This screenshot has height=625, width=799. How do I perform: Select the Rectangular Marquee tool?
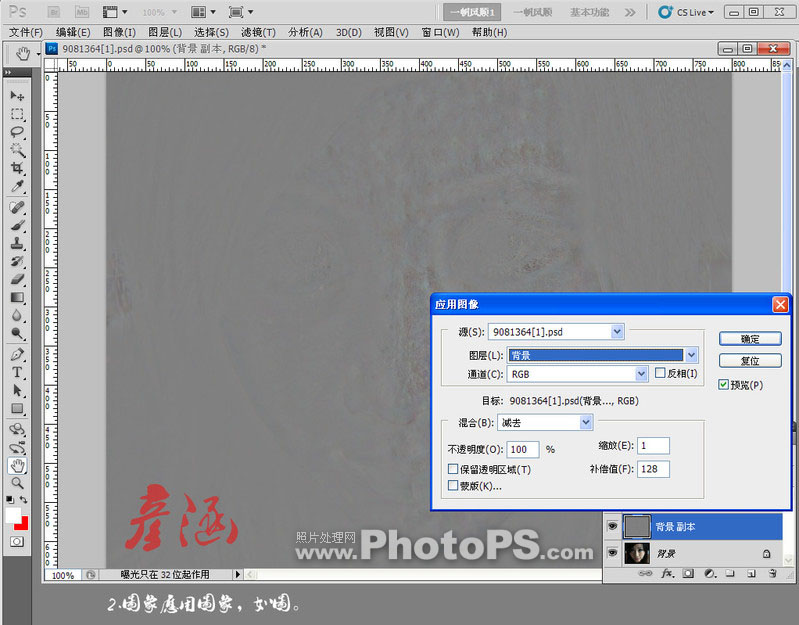[x=17, y=114]
